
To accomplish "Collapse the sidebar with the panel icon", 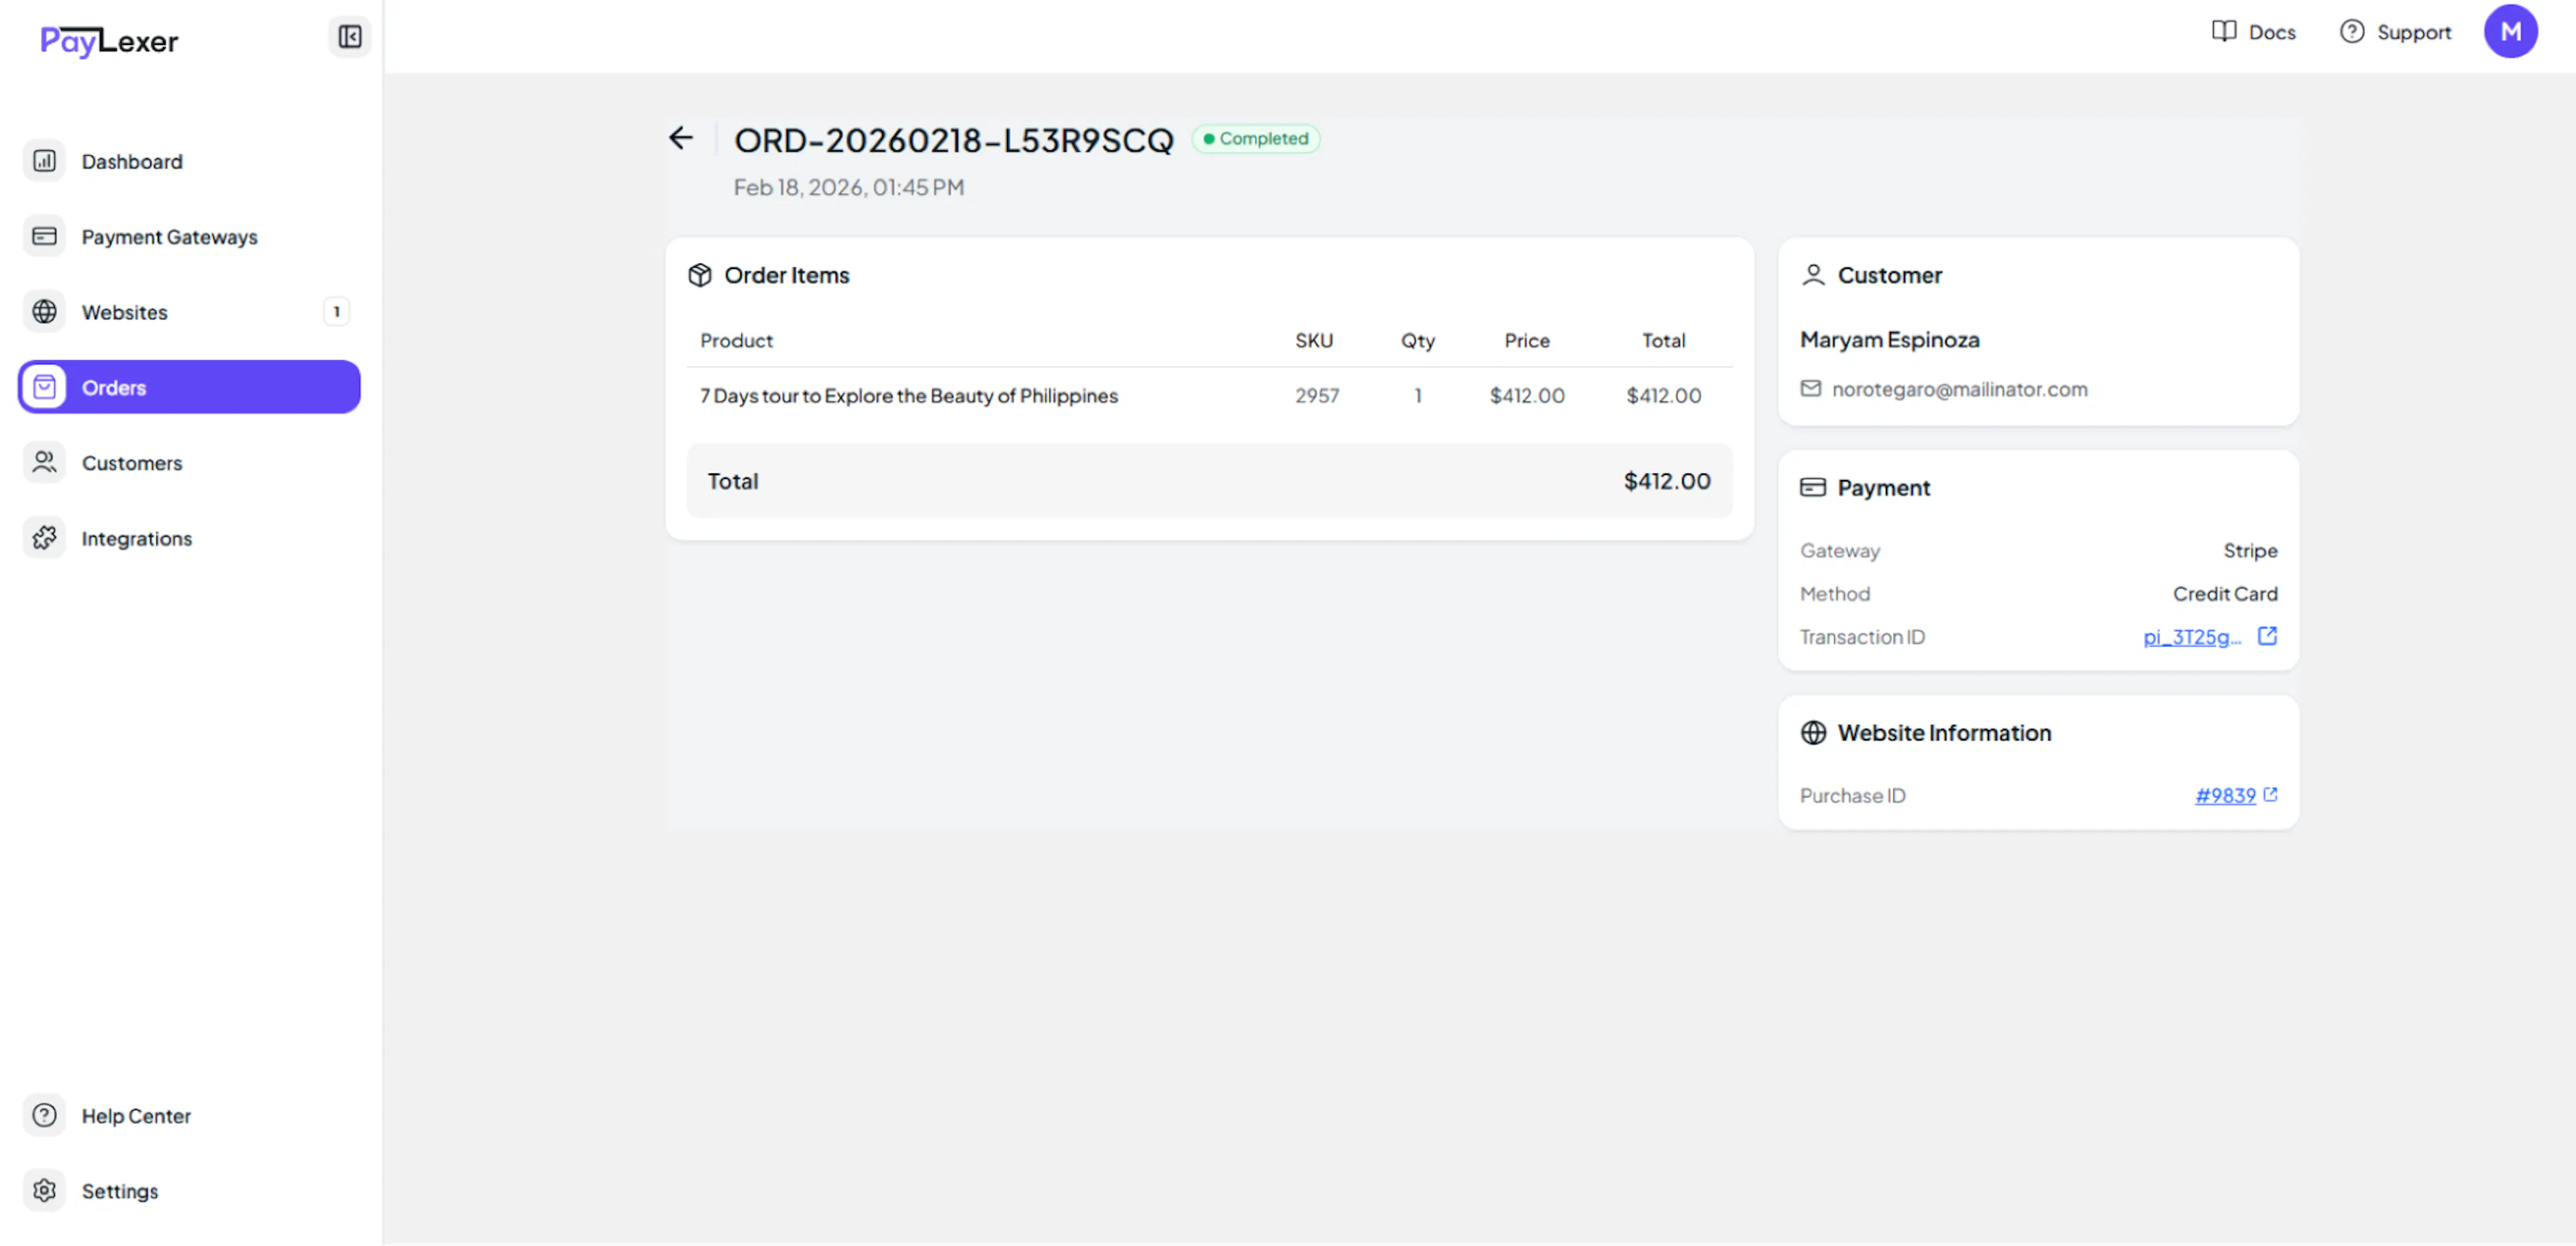I will (349, 37).
